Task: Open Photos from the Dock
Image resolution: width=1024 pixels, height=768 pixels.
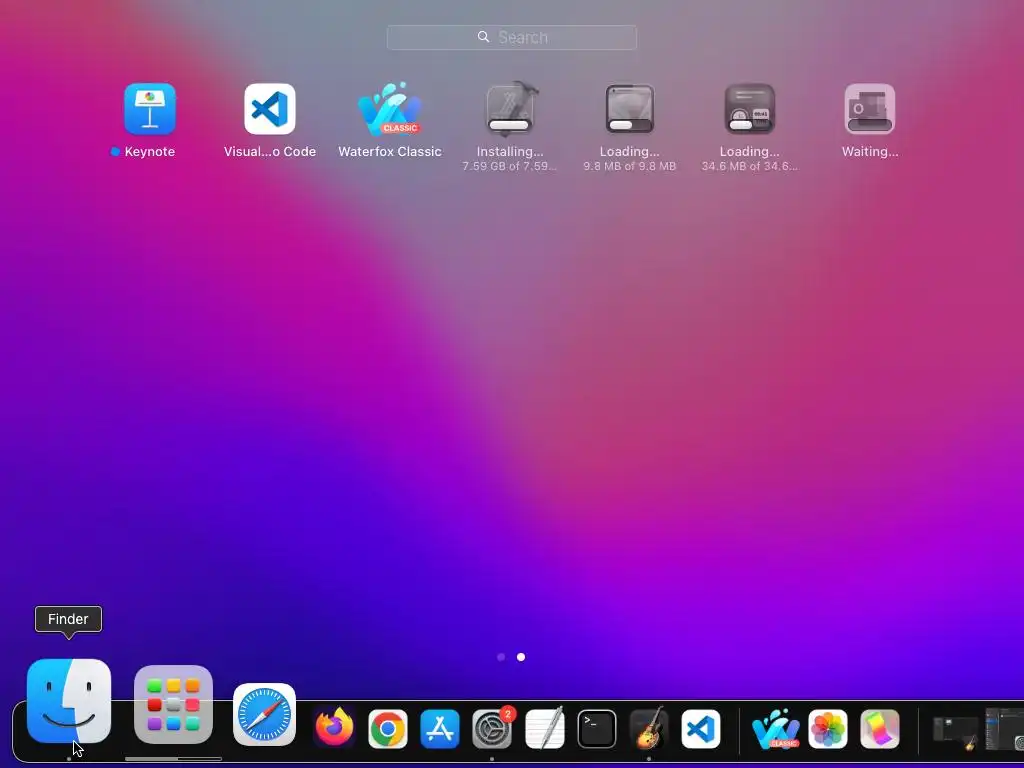Action: (x=828, y=729)
